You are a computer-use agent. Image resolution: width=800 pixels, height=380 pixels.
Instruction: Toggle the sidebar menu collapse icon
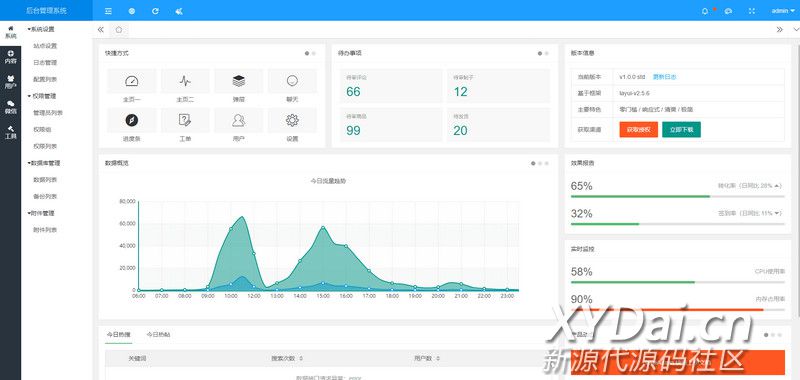click(108, 11)
